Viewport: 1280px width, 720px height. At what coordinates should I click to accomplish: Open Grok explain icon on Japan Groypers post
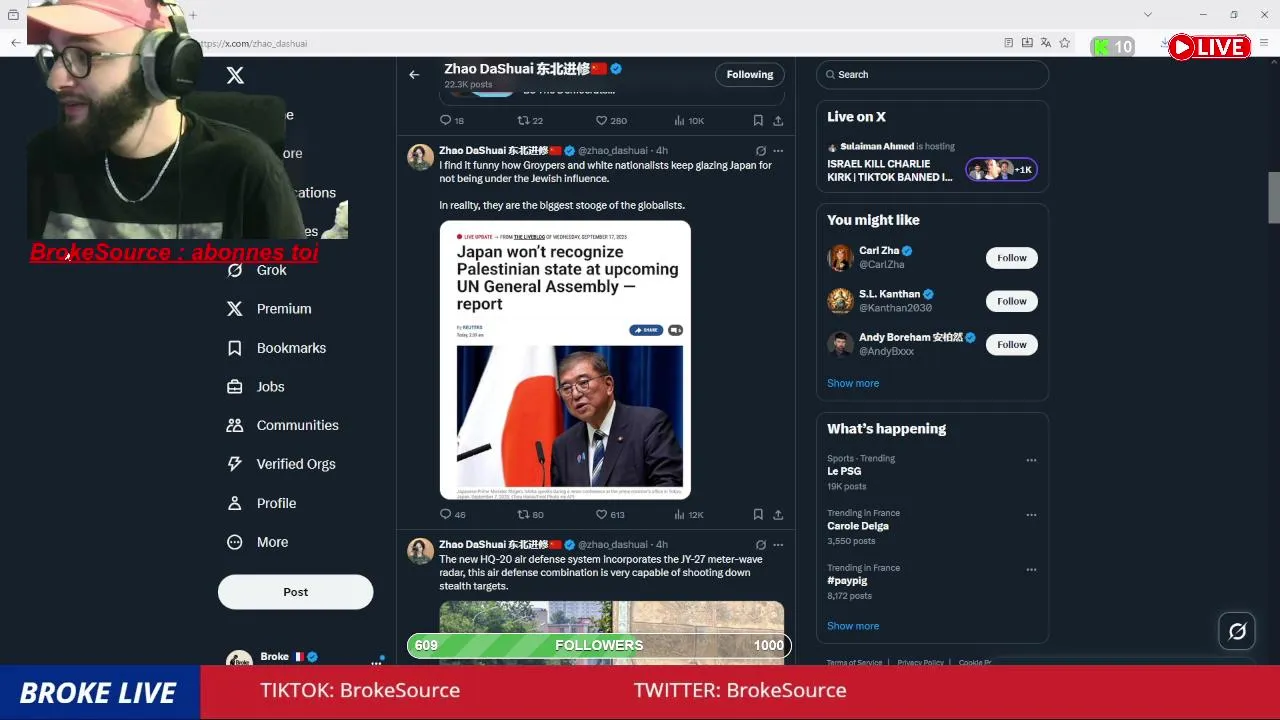tap(761, 151)
